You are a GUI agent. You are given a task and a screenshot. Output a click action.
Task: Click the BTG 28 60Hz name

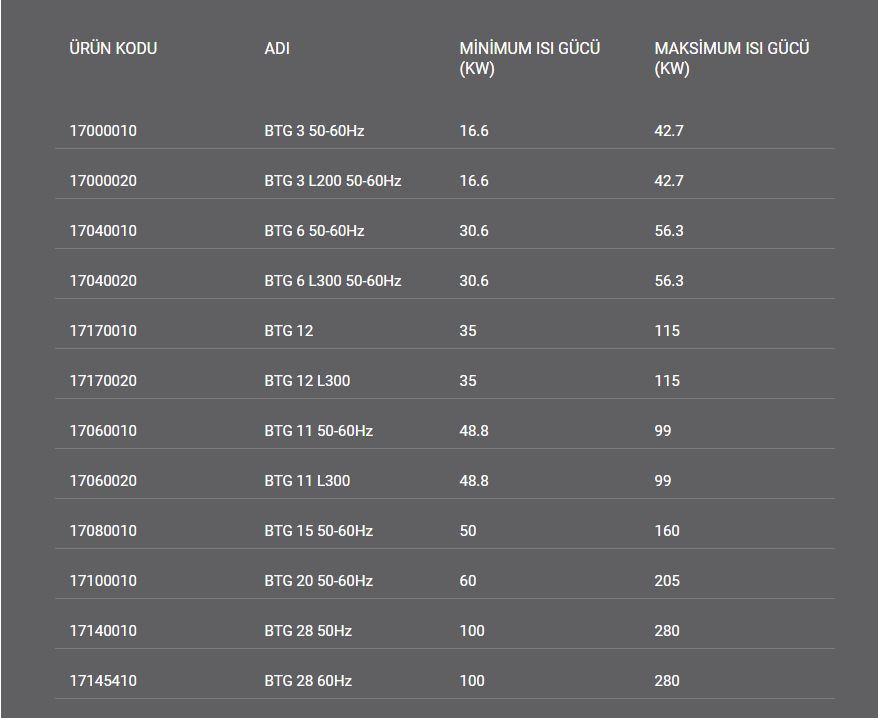(308, 681)
